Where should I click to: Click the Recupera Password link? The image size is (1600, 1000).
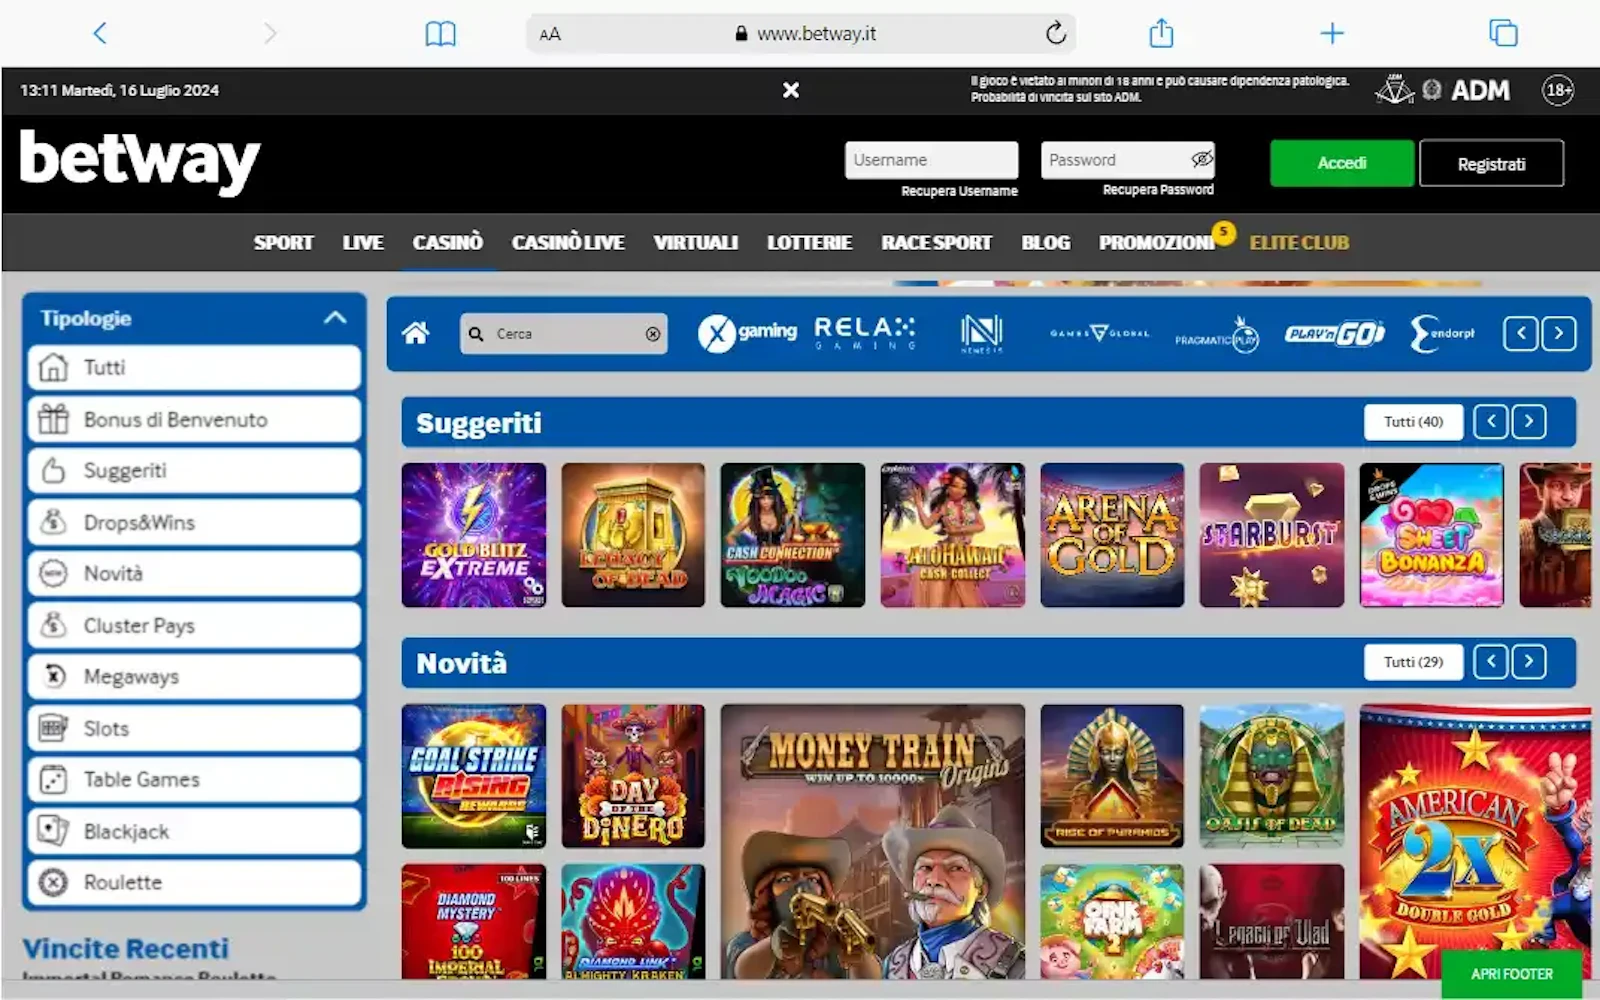coord(1158,190)
